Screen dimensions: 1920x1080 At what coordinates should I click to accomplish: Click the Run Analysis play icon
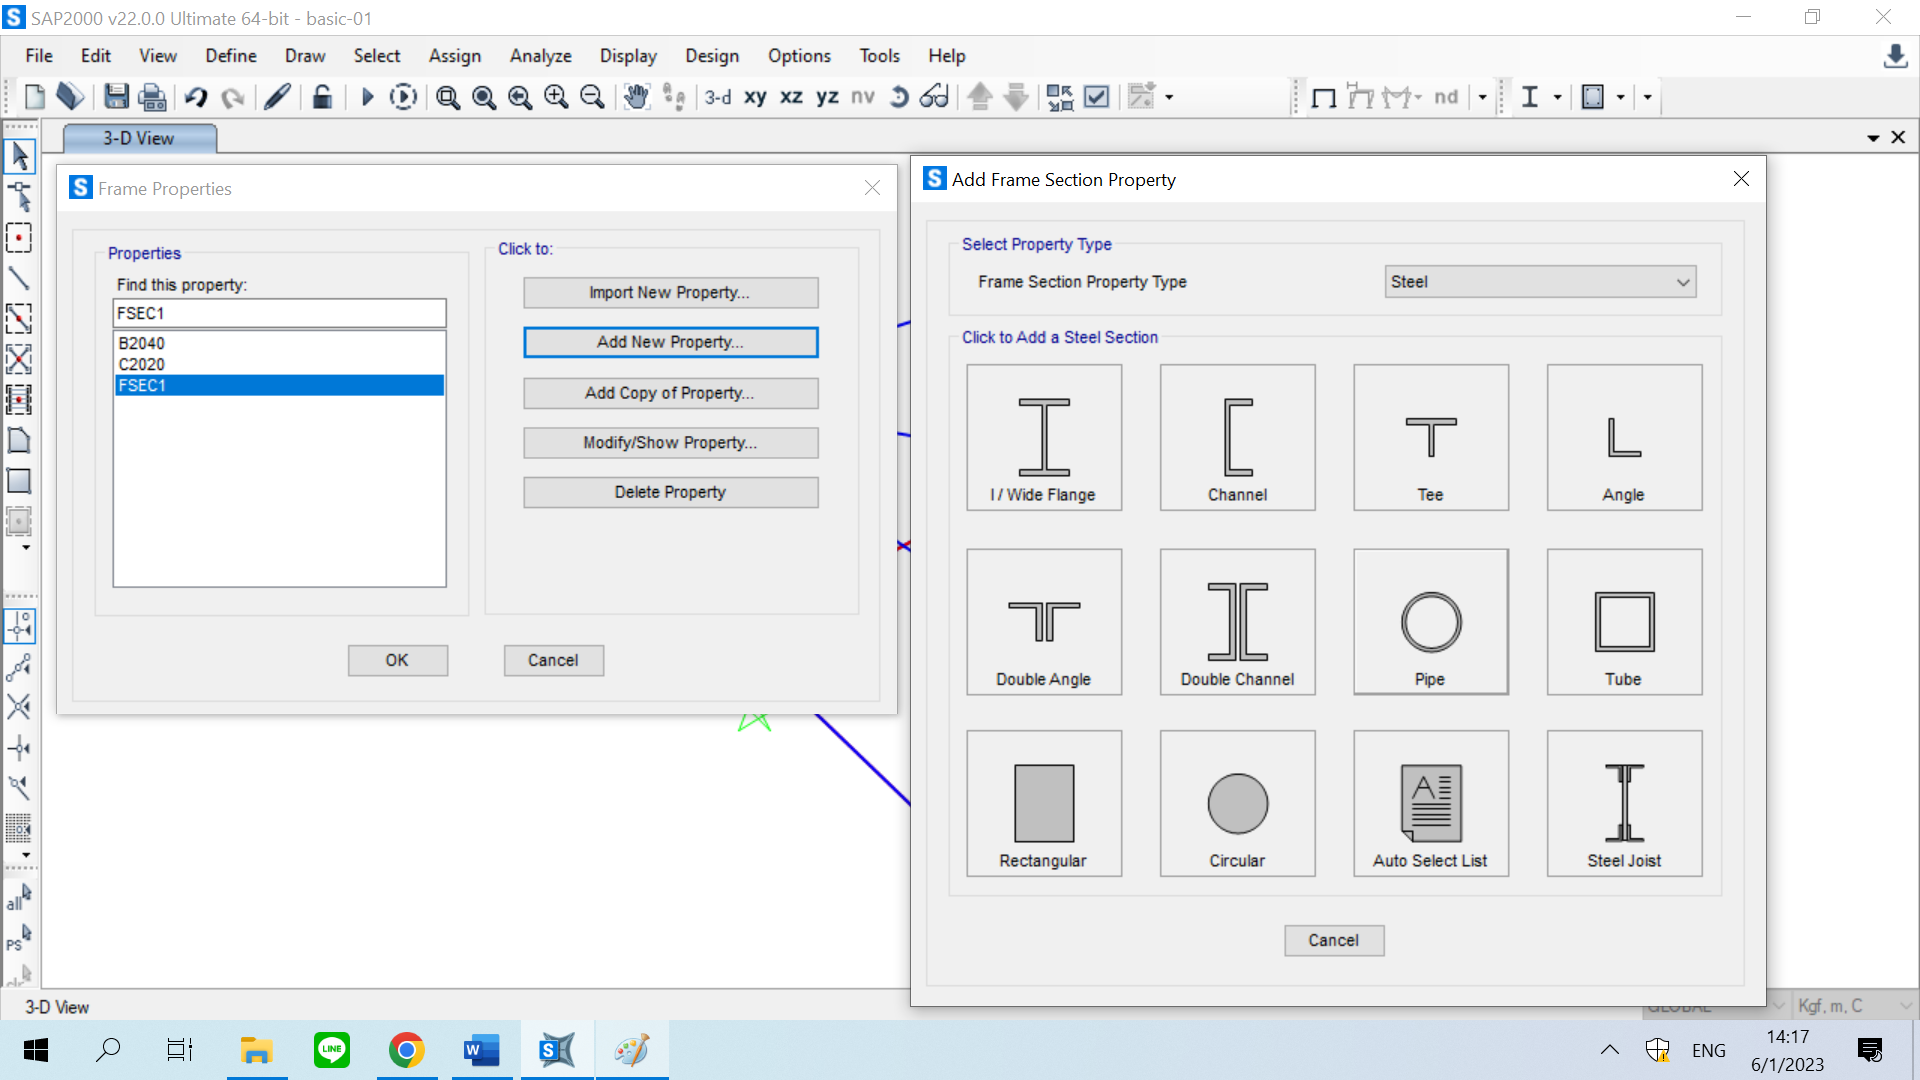[x=367, y=97]
